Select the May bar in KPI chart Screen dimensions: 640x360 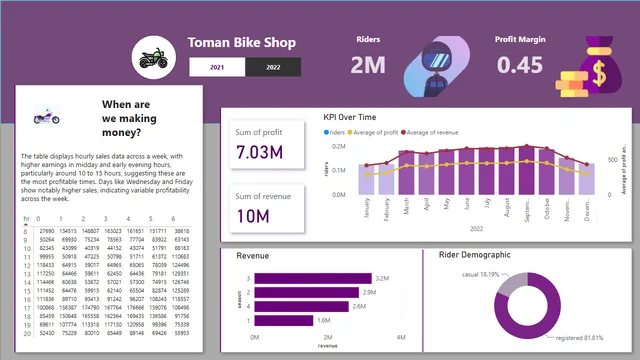click(x=447, y=172)
